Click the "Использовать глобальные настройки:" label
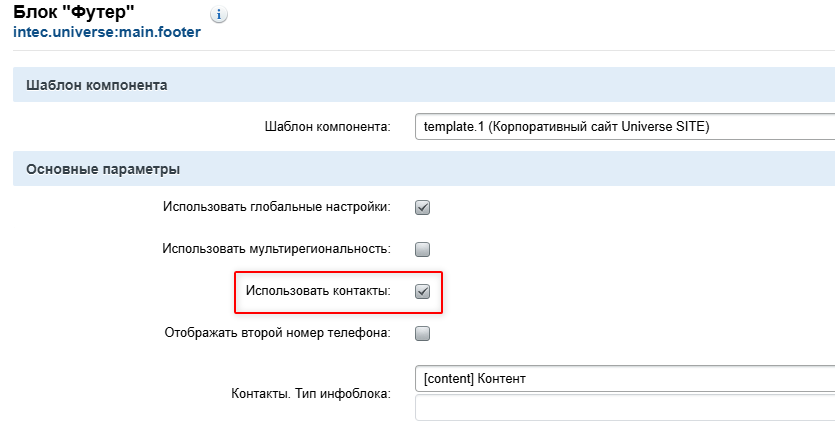835x439 pixels. tap(276, 208)
